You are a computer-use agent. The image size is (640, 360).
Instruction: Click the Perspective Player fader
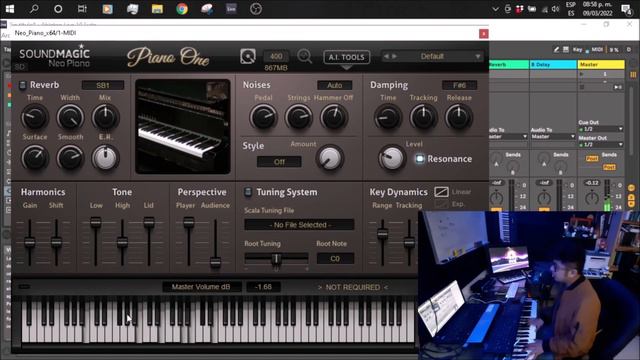point(189,222)
